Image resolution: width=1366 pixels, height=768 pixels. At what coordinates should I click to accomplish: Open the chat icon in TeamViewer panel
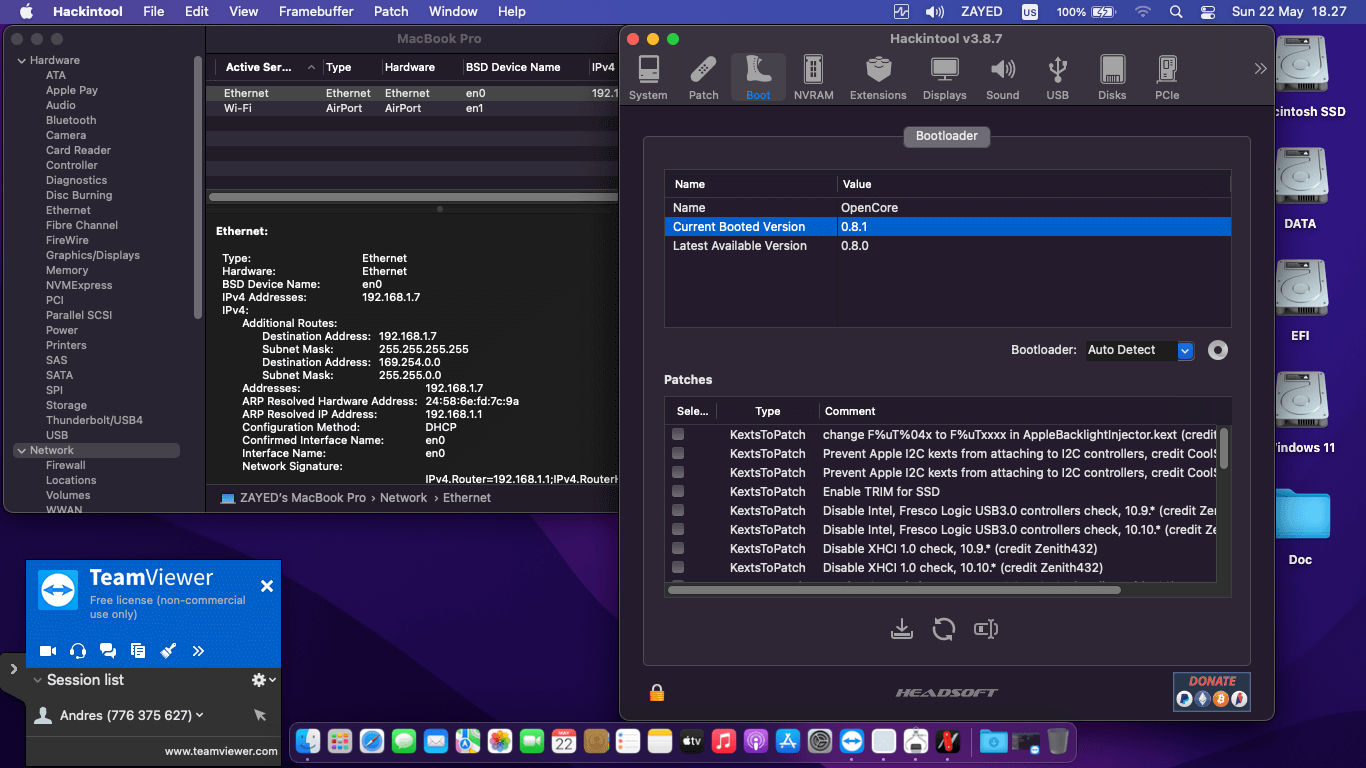point(108,651)
